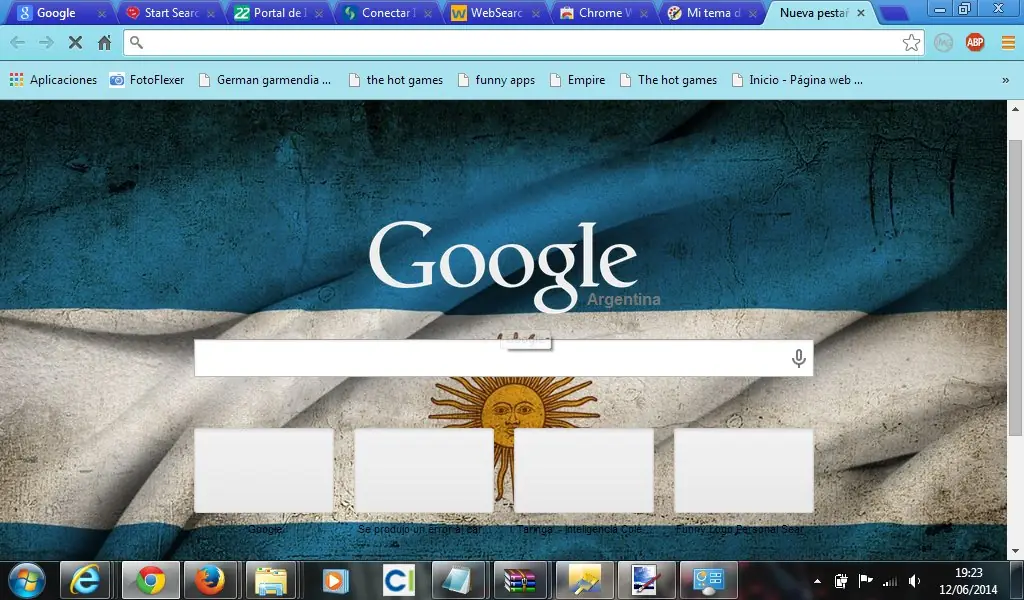This screenshot has height=600, width=1024.
Task: Open the Chrome menu hamburger icon
Action: click(x=1008, y=43)
